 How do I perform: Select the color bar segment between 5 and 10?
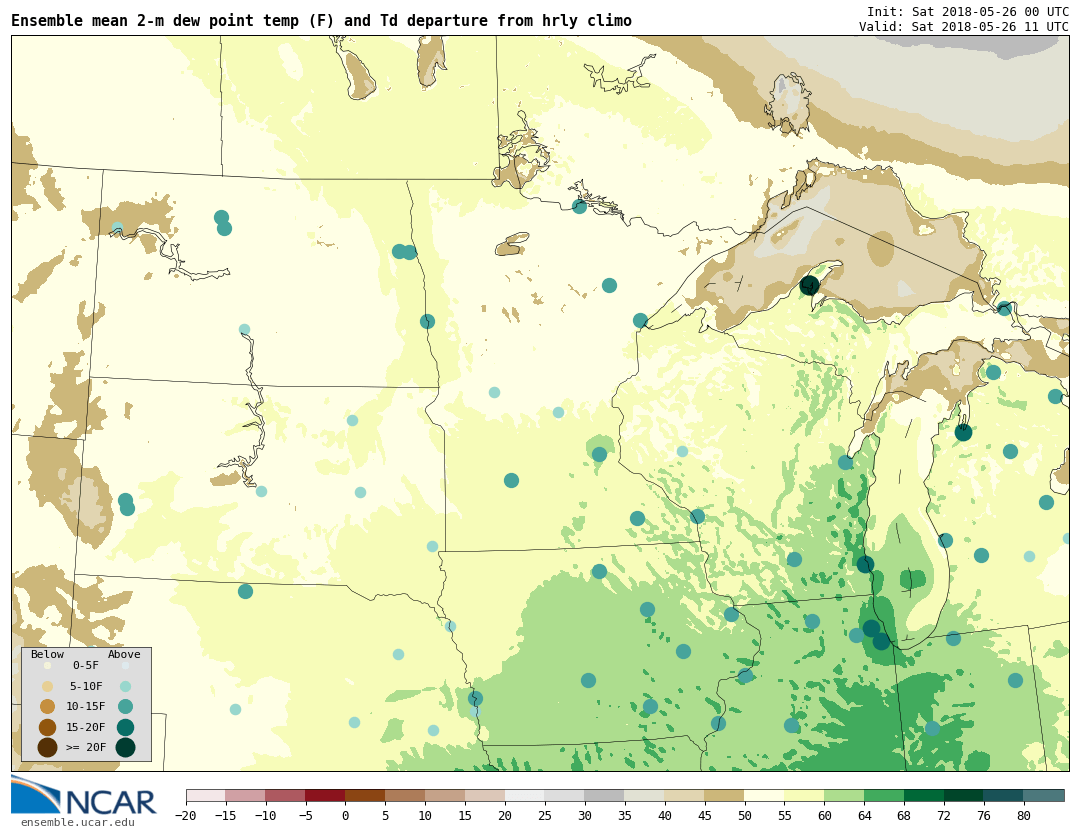click(406, 796)
